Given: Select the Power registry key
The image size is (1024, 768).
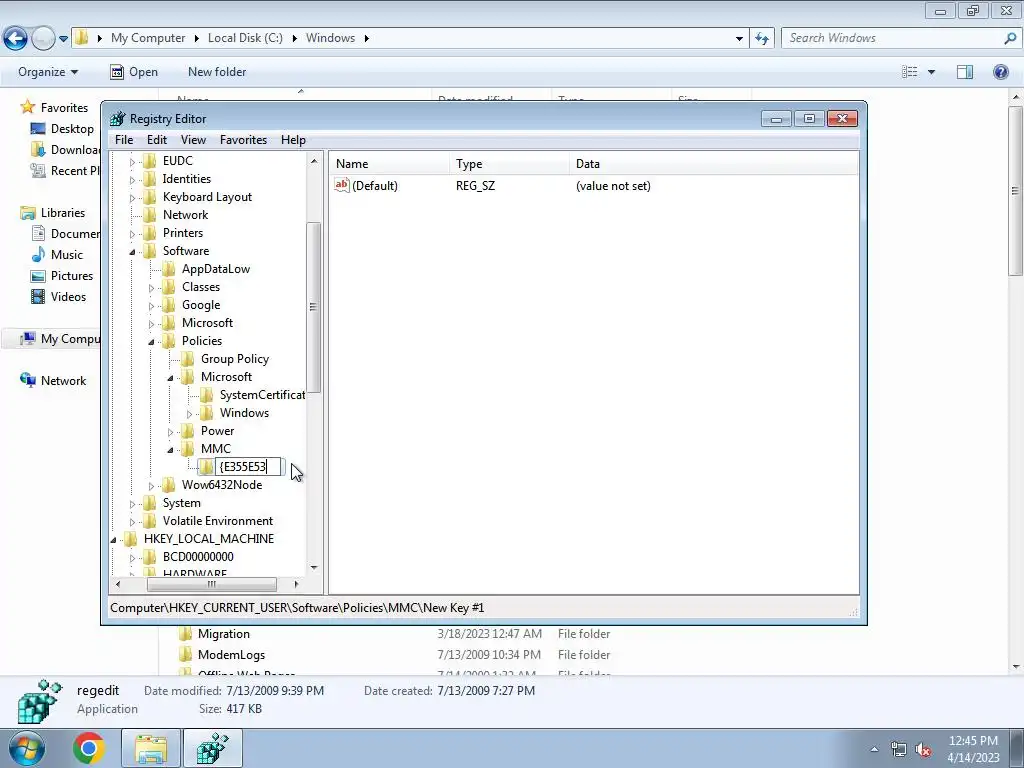Looking at the screenshot, I should tap(217, 431).
